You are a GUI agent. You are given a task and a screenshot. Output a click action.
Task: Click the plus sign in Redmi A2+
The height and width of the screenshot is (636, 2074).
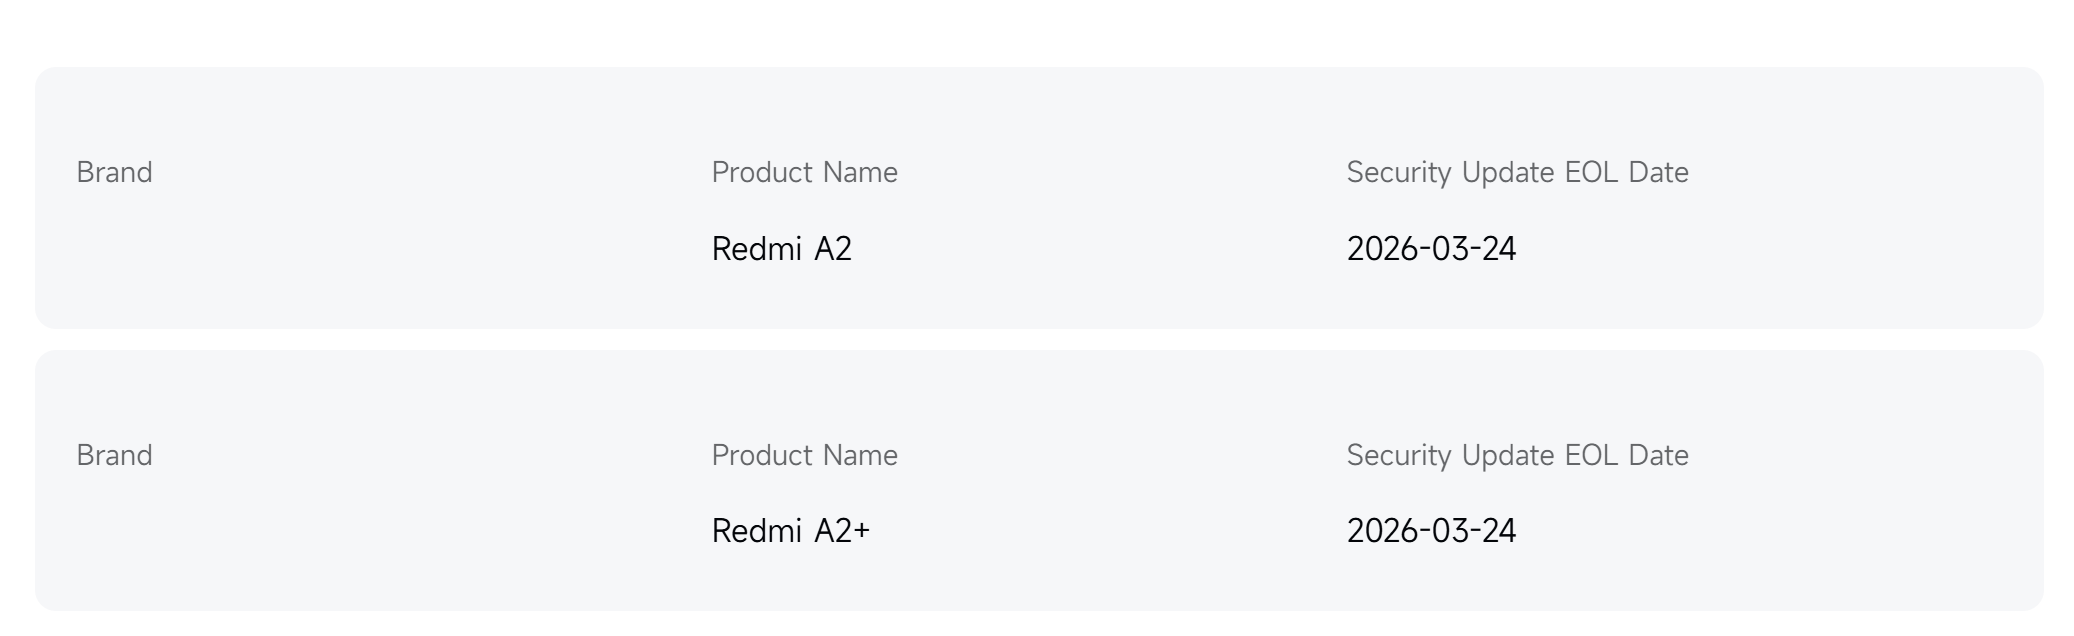click(x=862, y=532)
